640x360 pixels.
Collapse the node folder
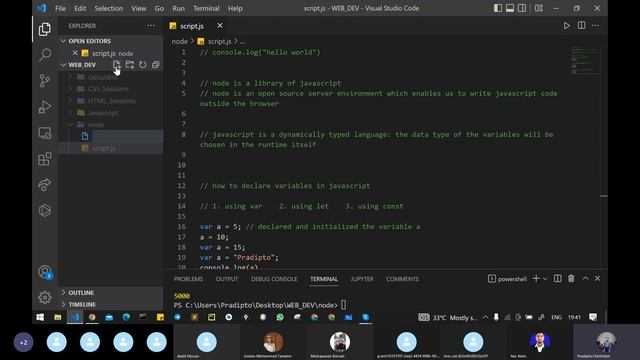111,124
